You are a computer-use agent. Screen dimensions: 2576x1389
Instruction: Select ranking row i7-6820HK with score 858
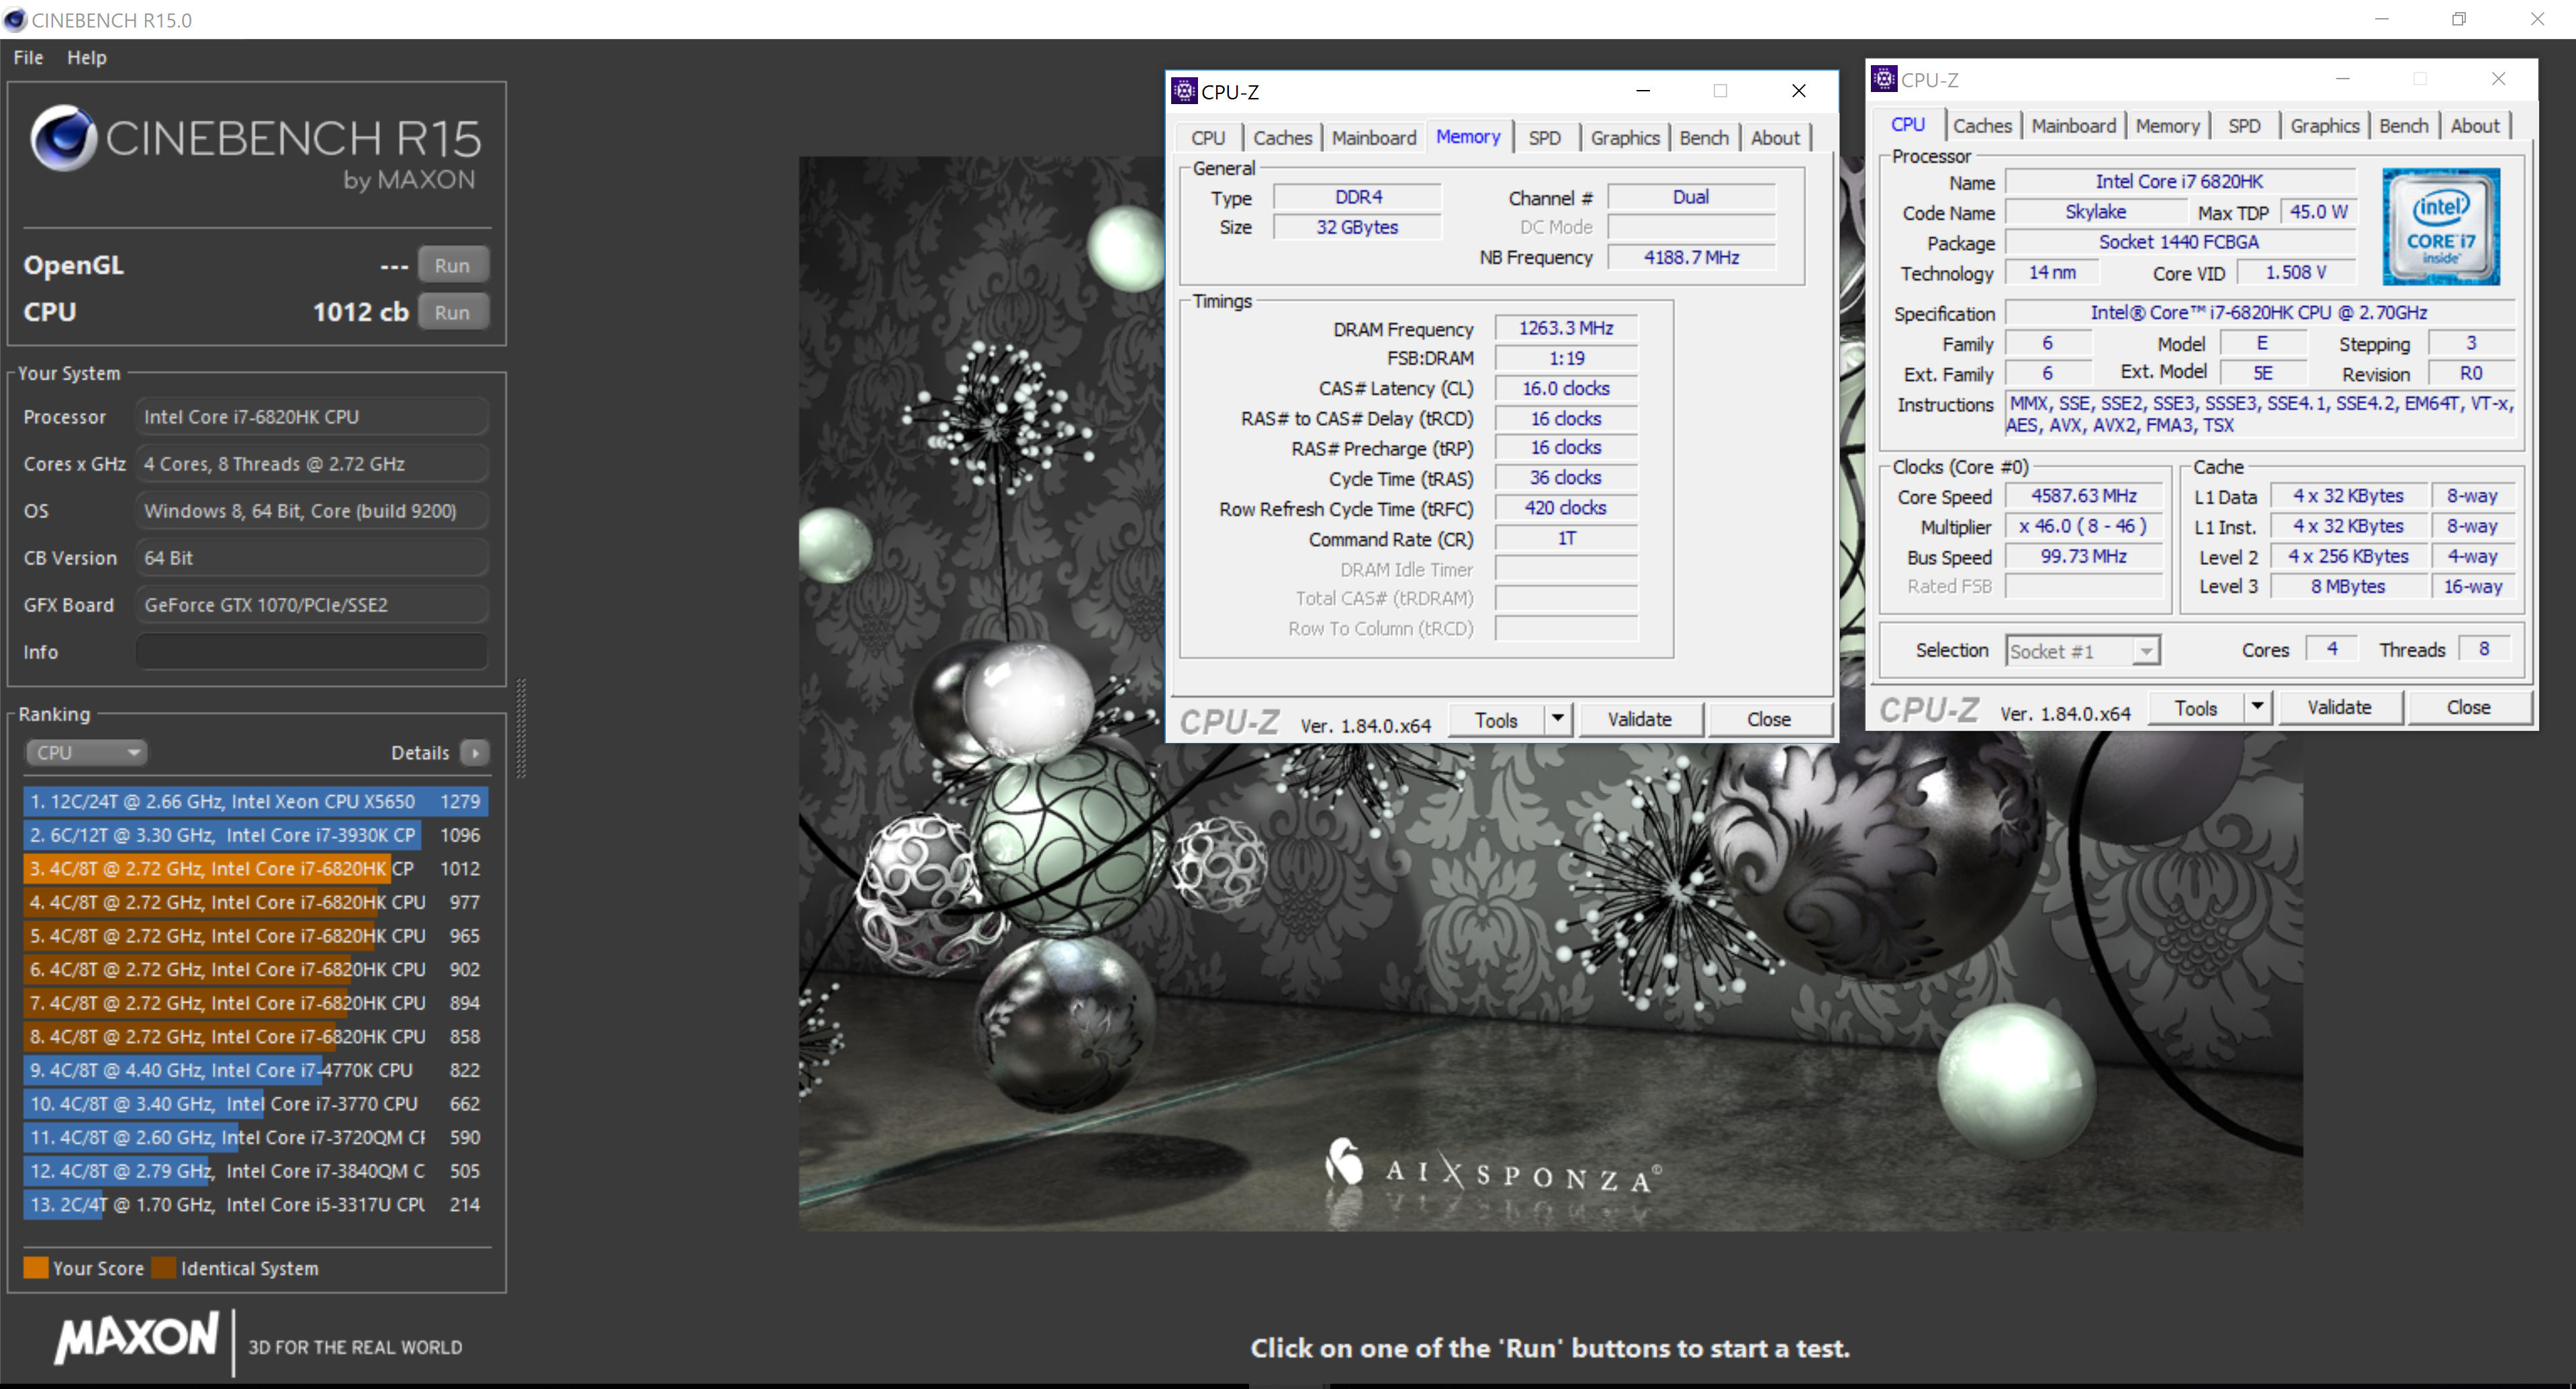coord(256,1036)
